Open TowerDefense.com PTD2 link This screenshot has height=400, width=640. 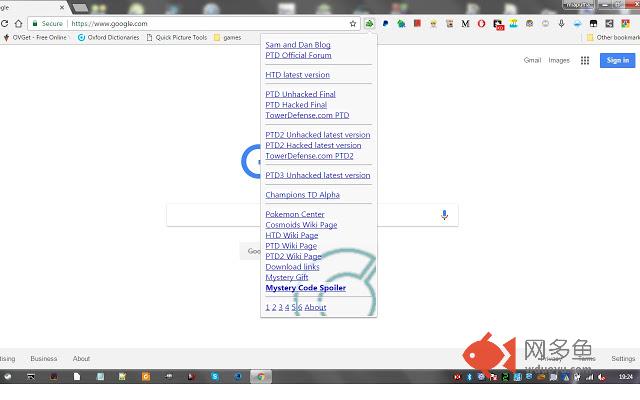(309, 156)
